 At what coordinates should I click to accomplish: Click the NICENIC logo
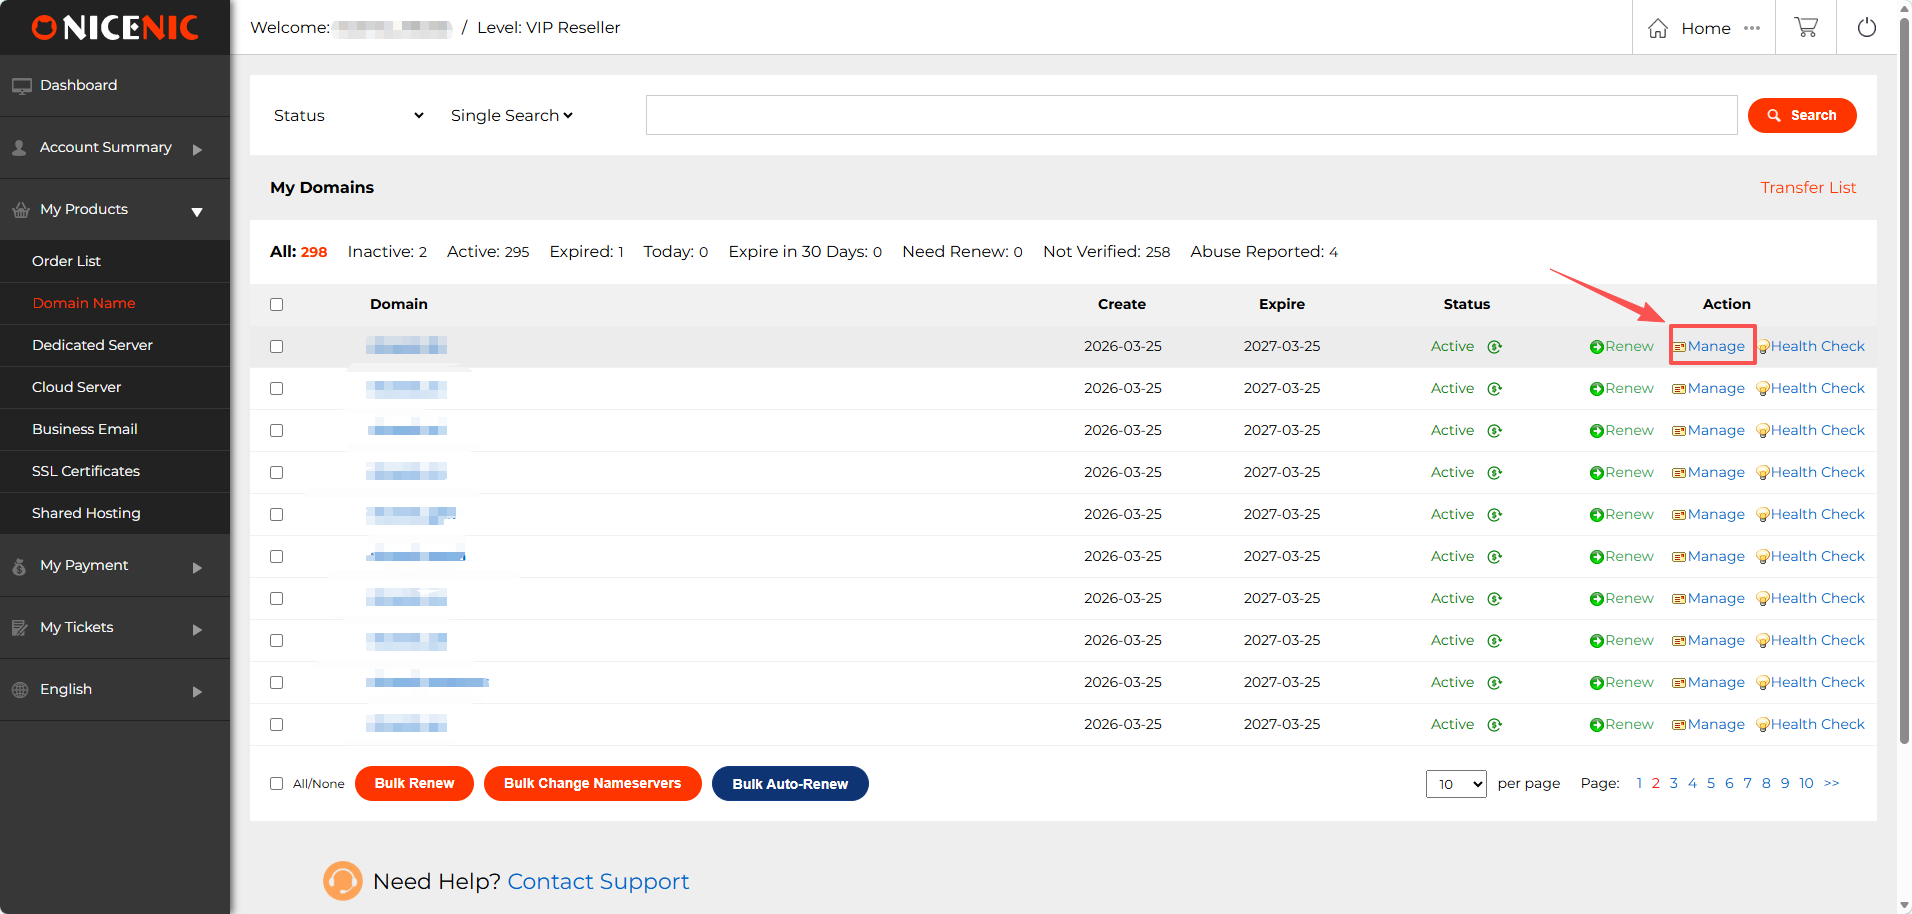coord(115,27)
